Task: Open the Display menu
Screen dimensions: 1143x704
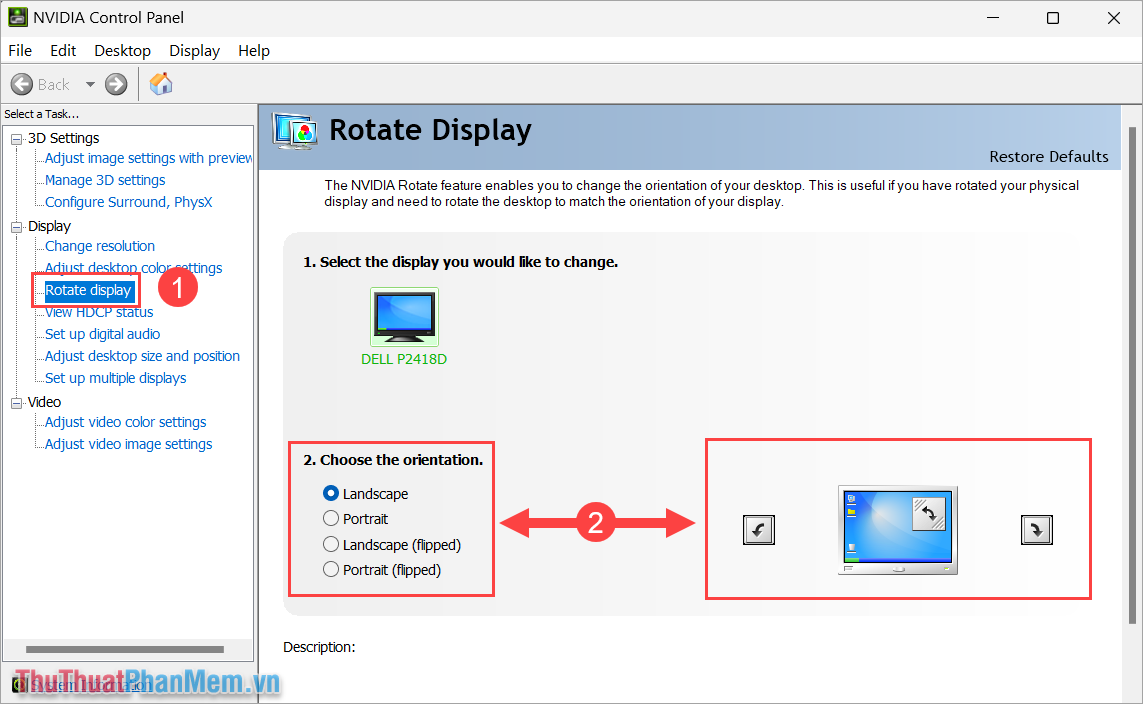Action: tap(194, 50)
